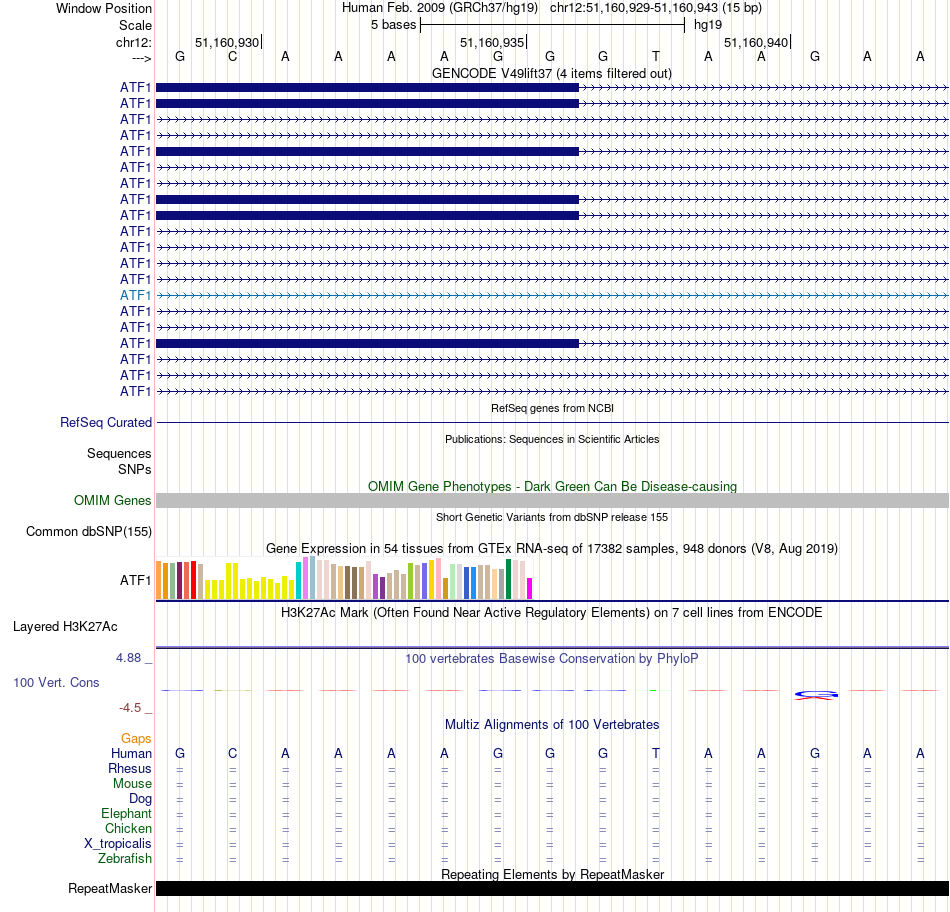Select the Elephant alignment row label

point(126,813)
